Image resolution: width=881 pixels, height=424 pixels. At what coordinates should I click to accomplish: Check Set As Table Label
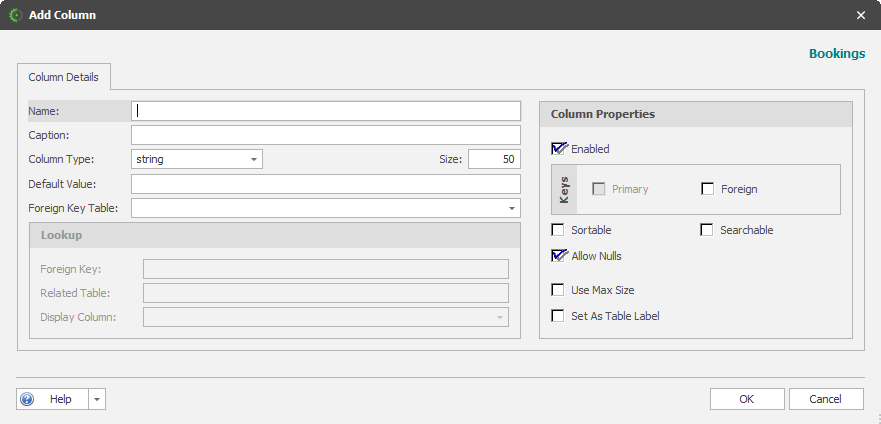point(558,316)
